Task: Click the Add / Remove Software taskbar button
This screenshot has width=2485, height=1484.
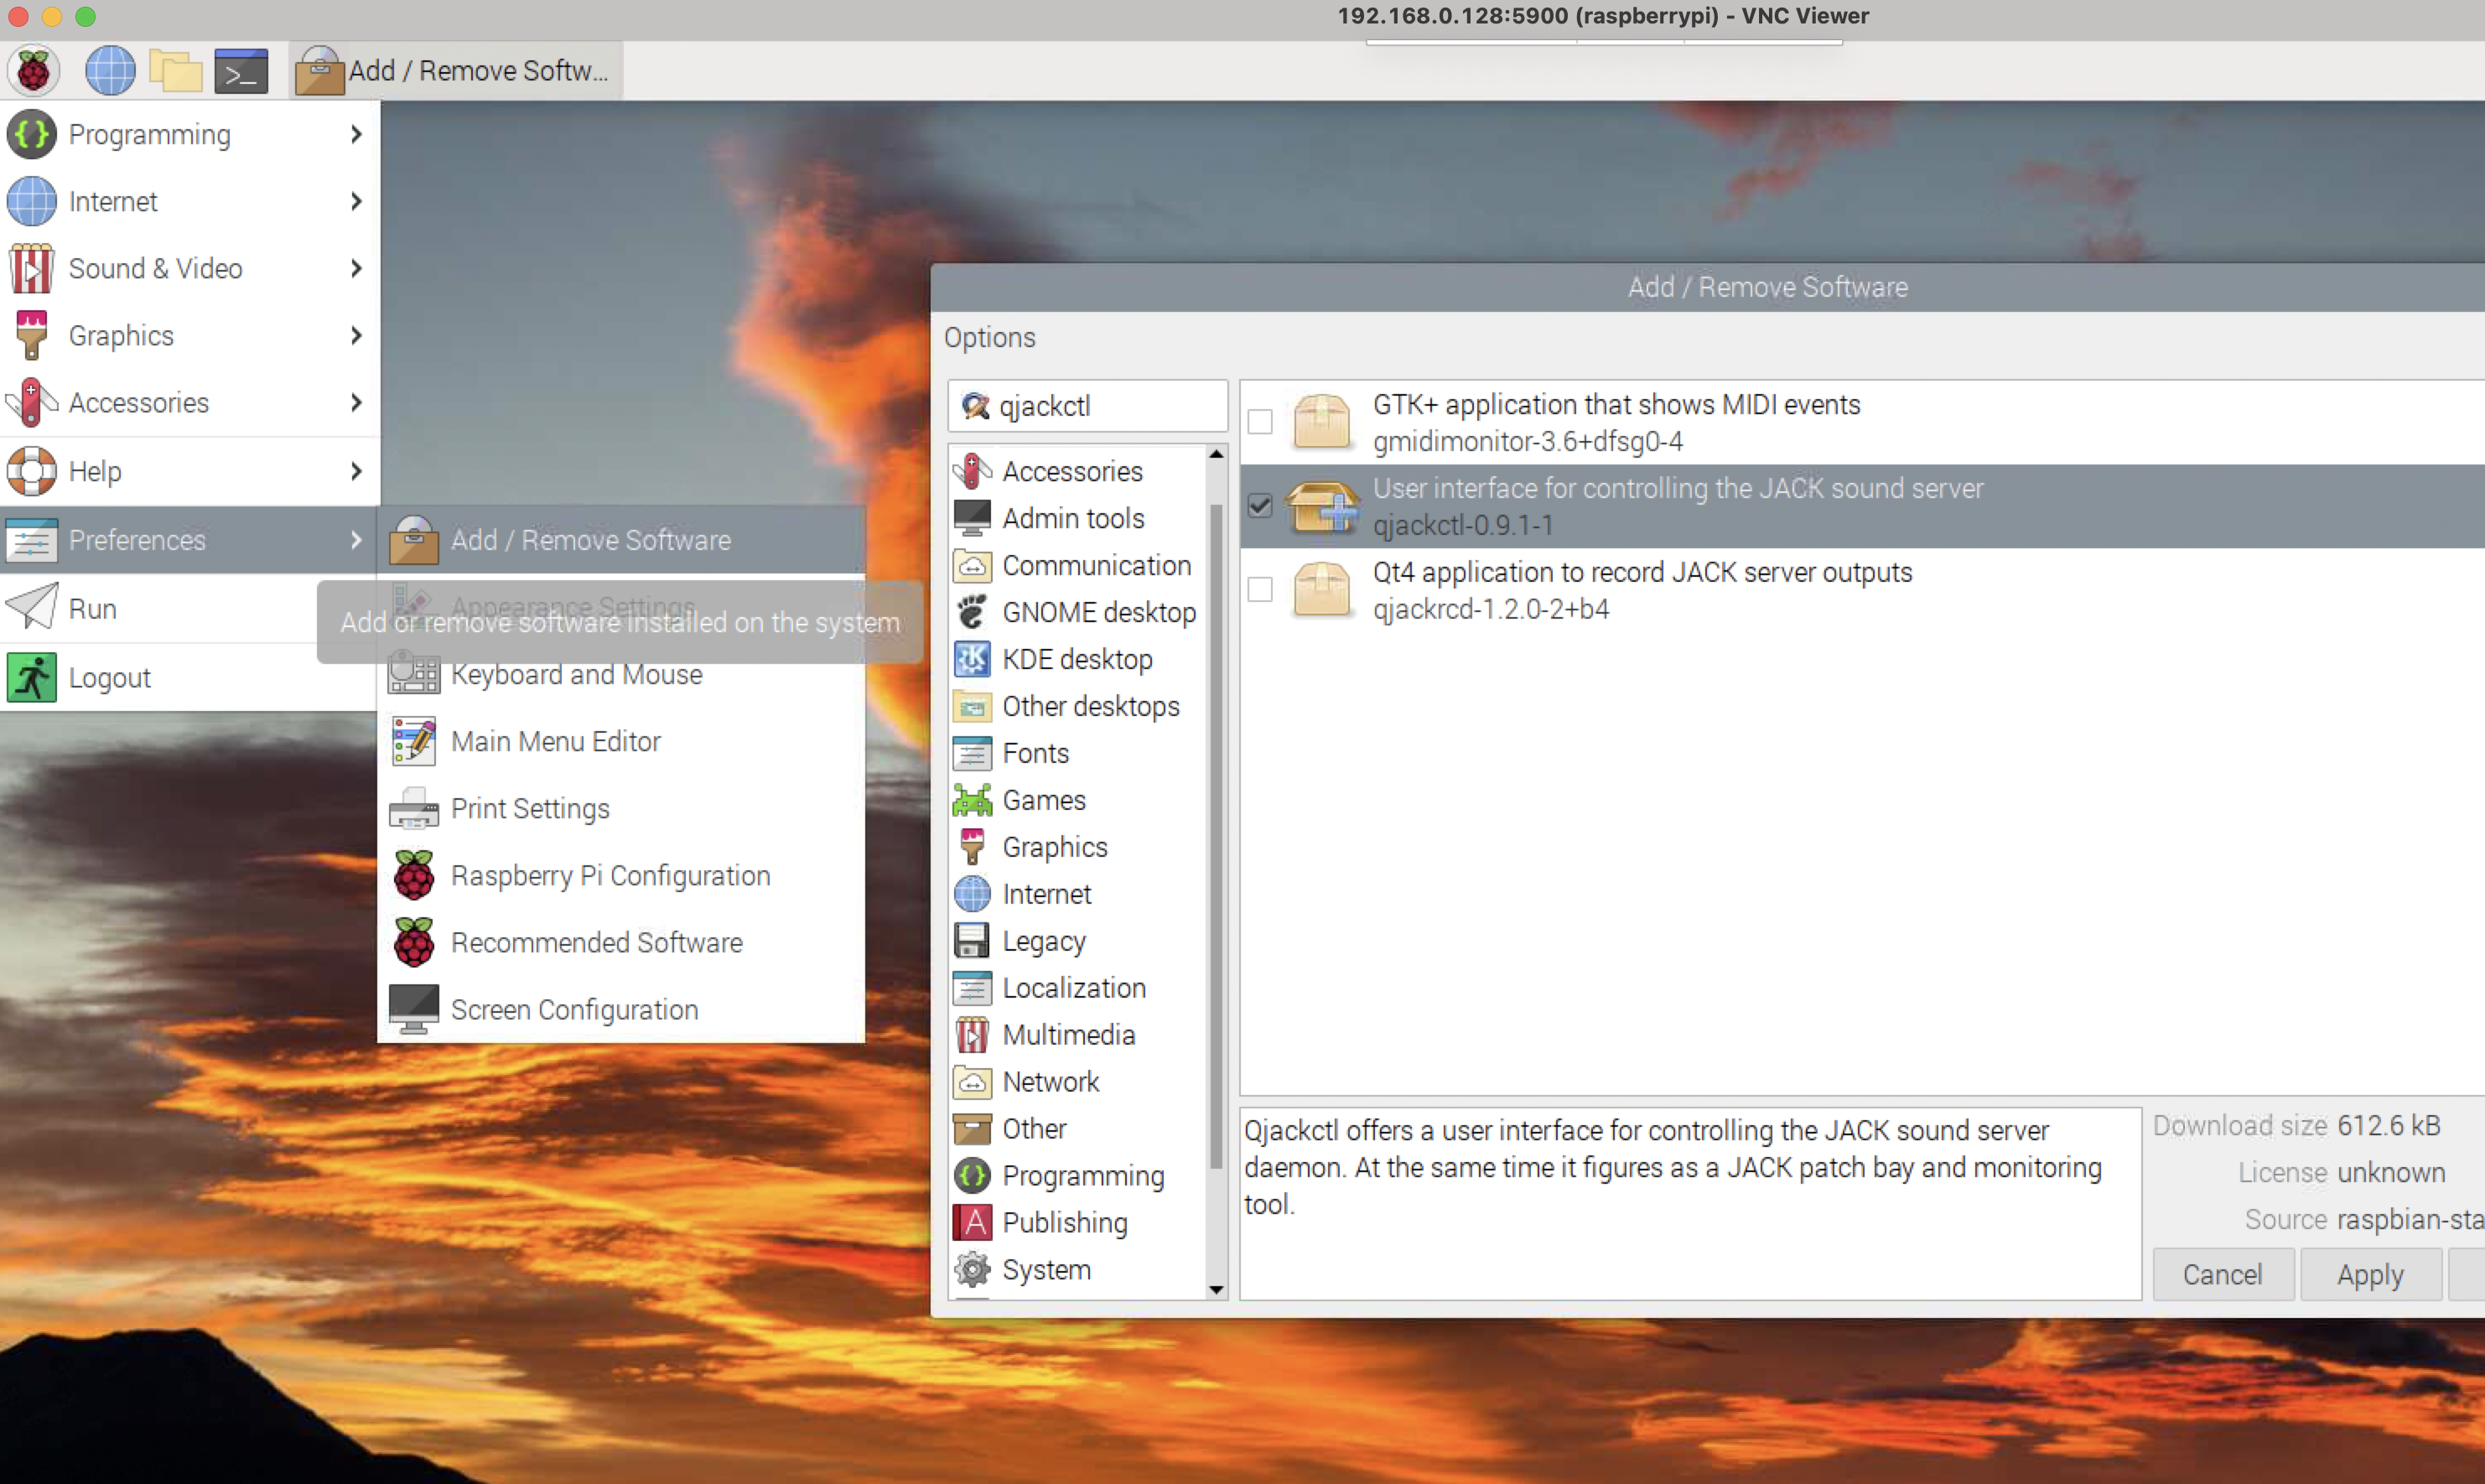Action: [x=455, y=70]
